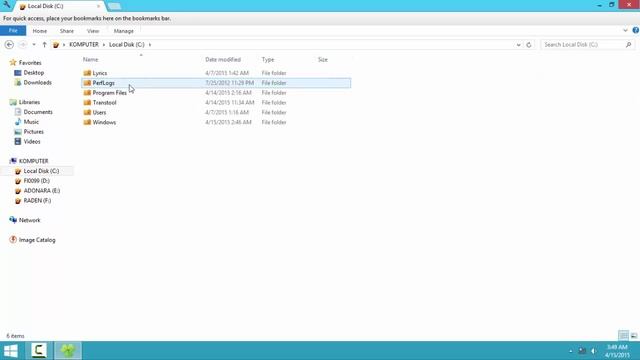The width and height of the screenshot is (640, 360).
Task: Expand the ribbon with the chevron
Action: tap(625, 30)
